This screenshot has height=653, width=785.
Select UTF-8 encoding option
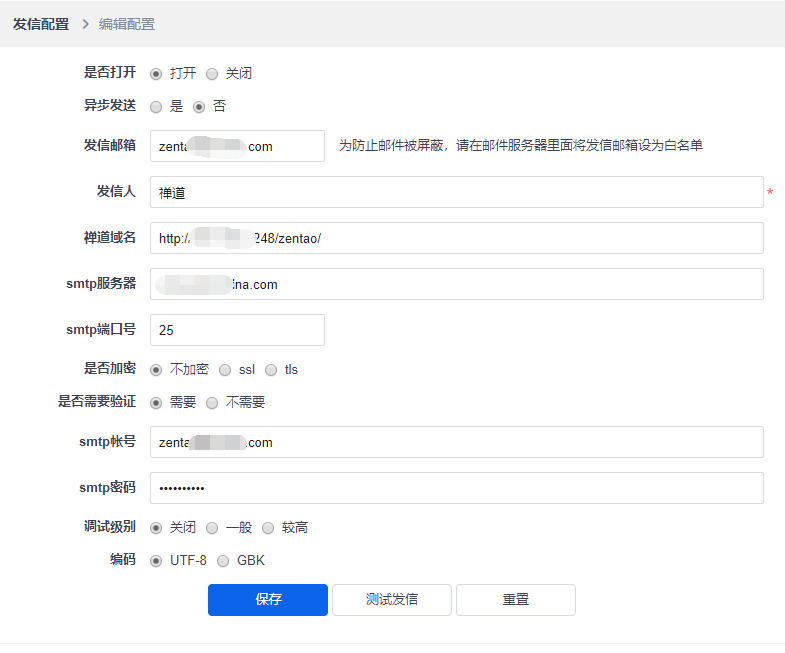(x=156, y=561)
